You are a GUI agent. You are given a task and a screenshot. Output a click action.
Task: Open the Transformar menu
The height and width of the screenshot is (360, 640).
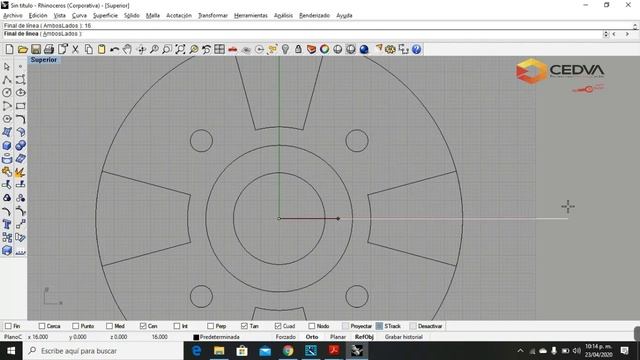pos(213,16)
